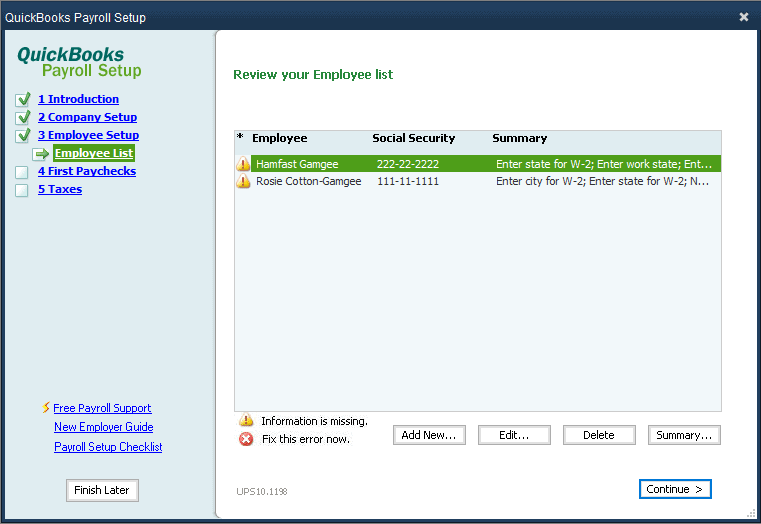Select the Rosie Cotton-Gamgee employee row
761x524 pixels.
(x=478, y=181)
